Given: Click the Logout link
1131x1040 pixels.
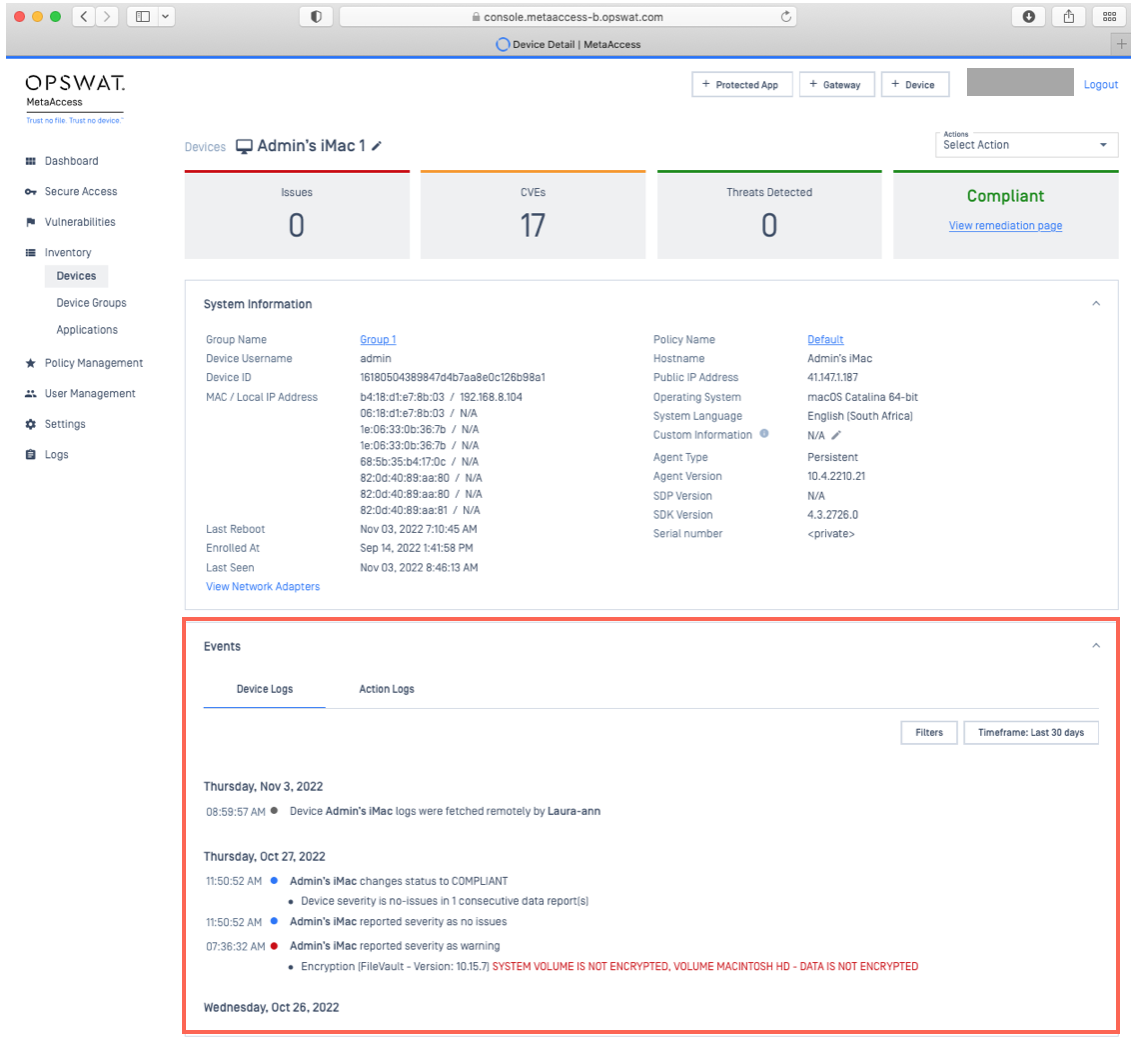Looking at the screenshot, I should pos(1101,84).
